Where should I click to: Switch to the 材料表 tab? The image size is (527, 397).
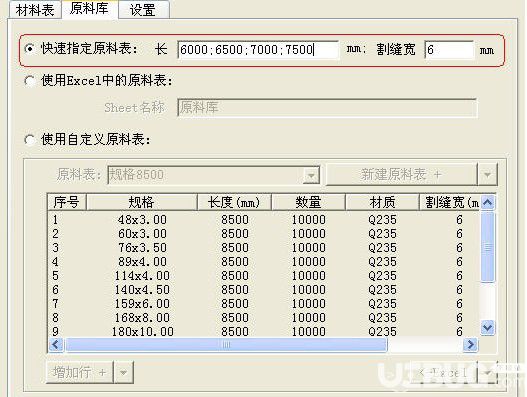pos(35,10)
